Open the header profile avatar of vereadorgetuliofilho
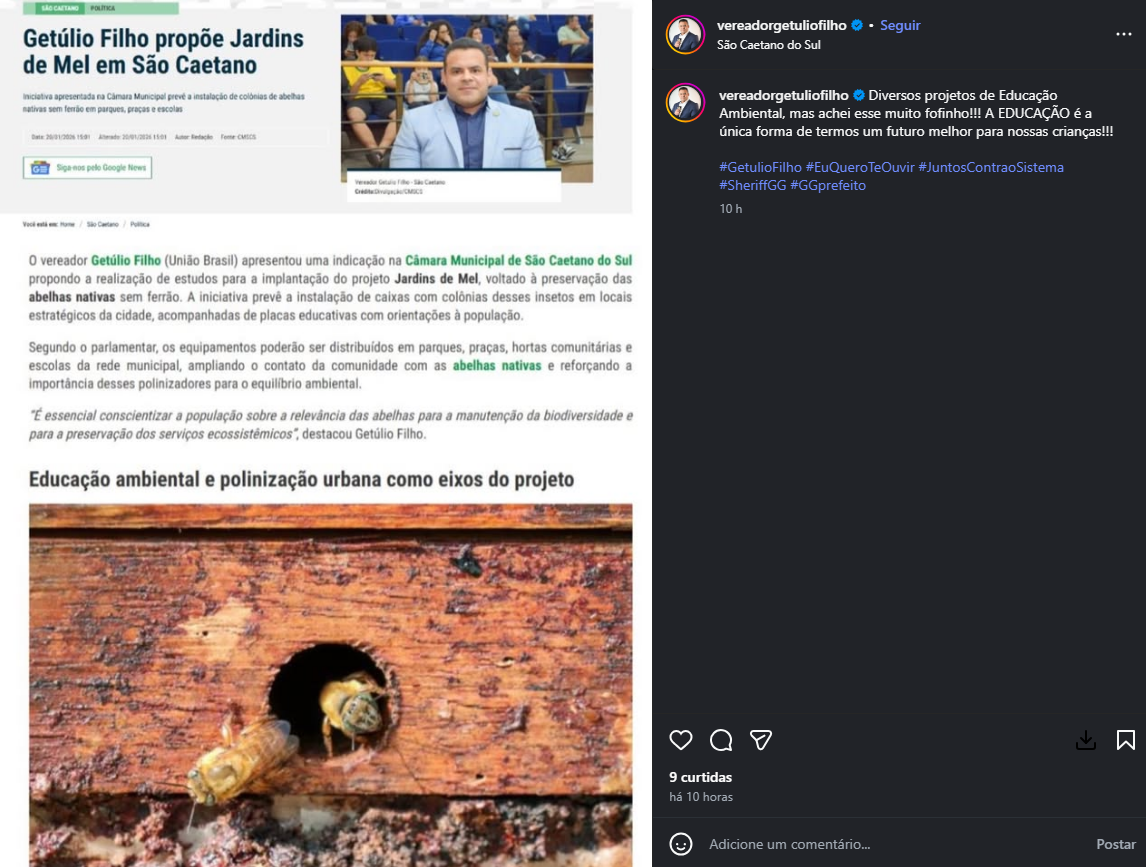 tap(686, 34)
